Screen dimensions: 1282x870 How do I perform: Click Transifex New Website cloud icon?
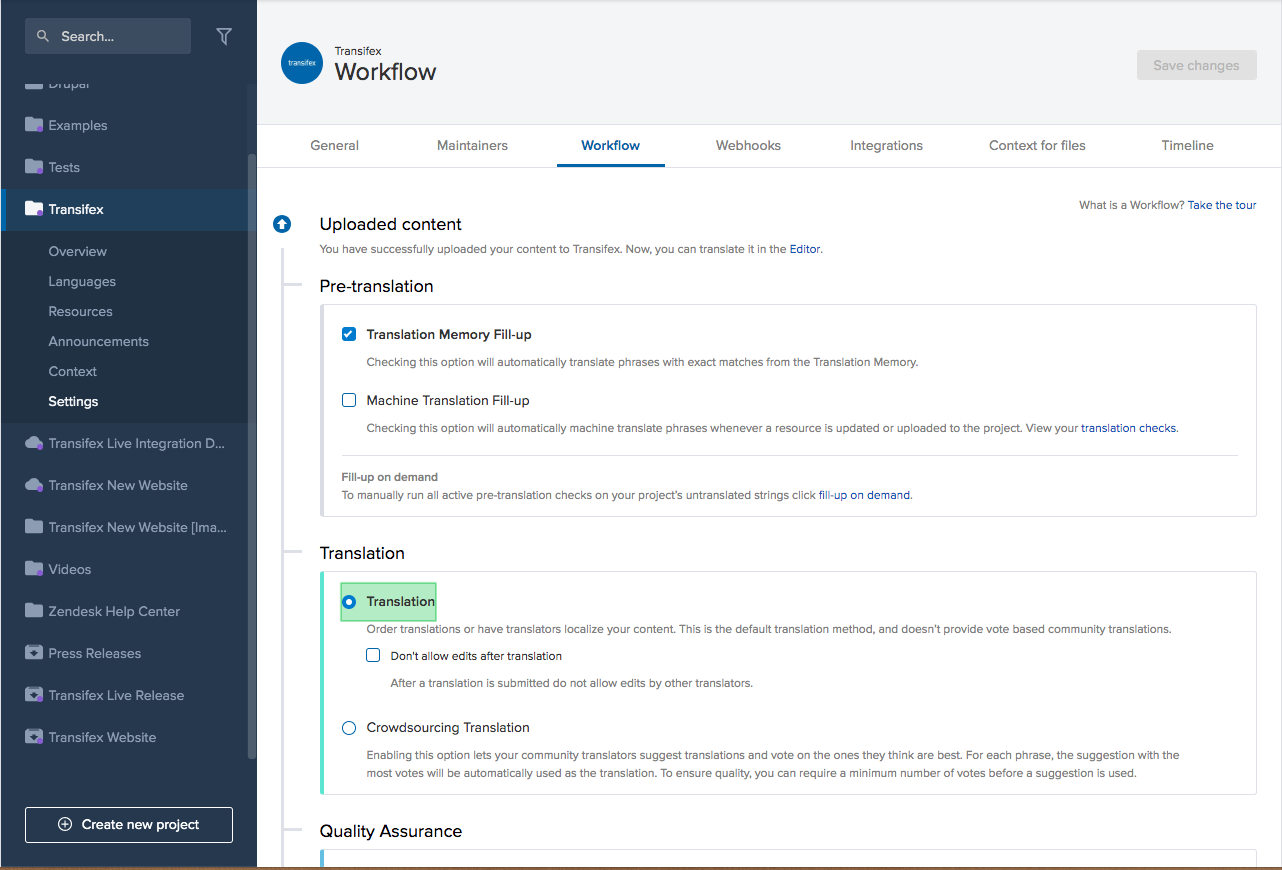pos(33,485)
